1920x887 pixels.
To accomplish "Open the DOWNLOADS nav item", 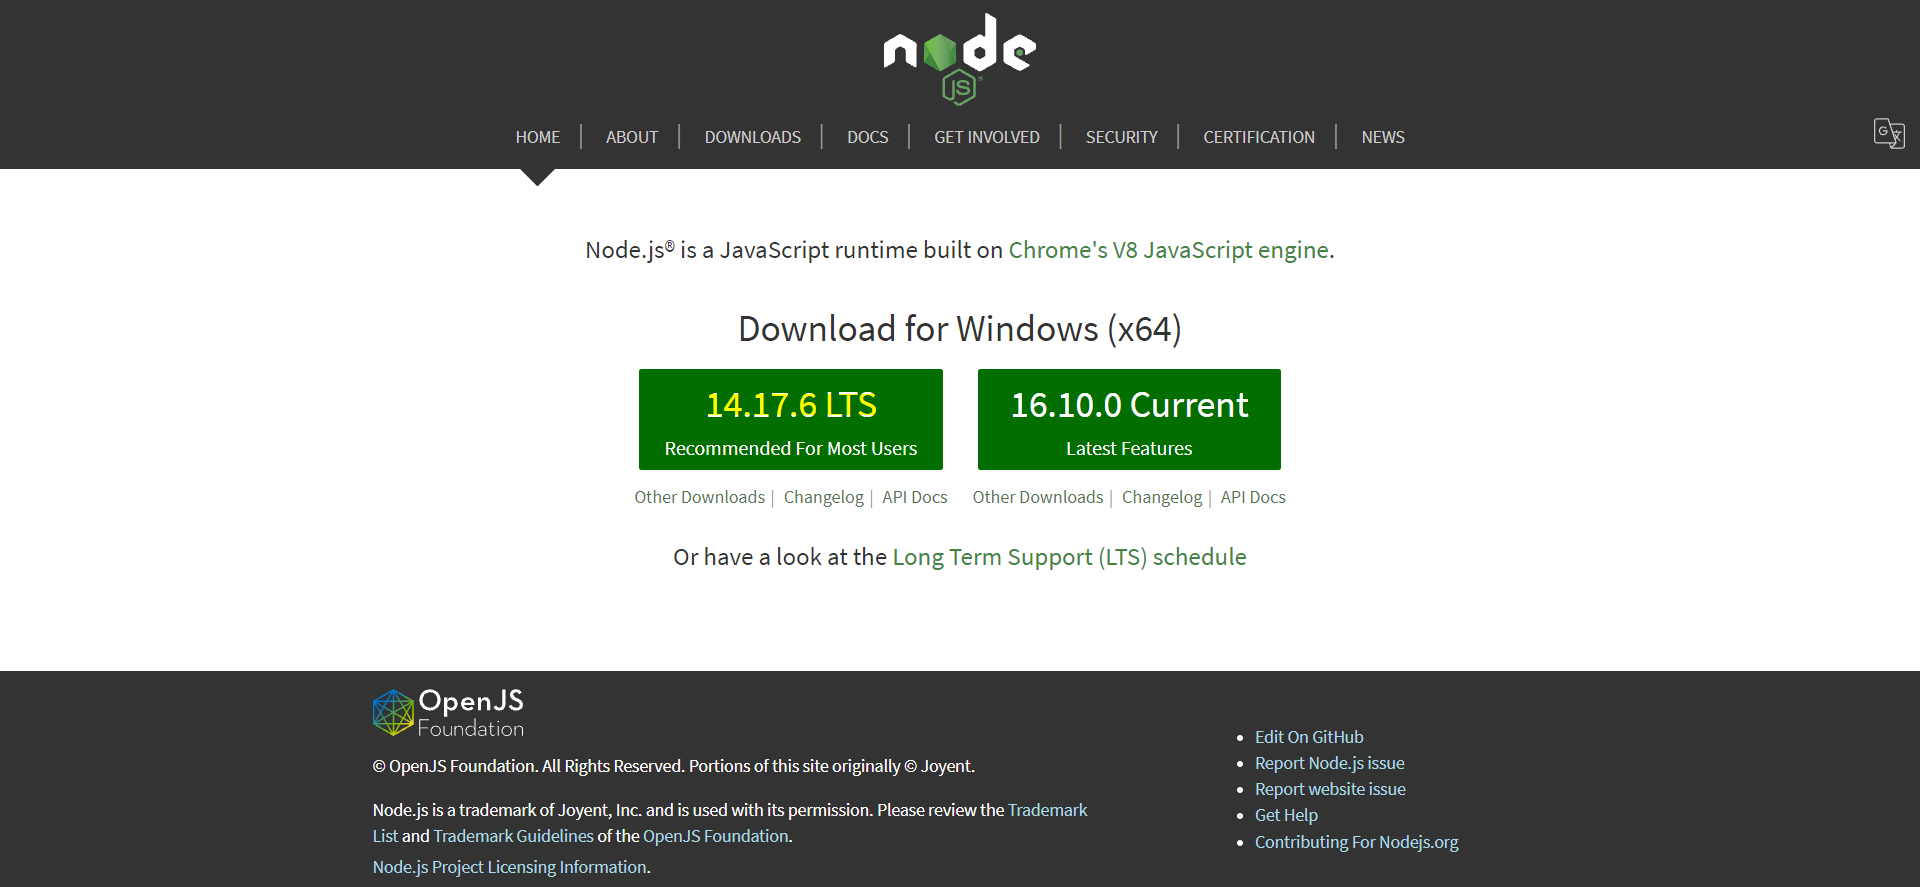I will click(753, 137).
